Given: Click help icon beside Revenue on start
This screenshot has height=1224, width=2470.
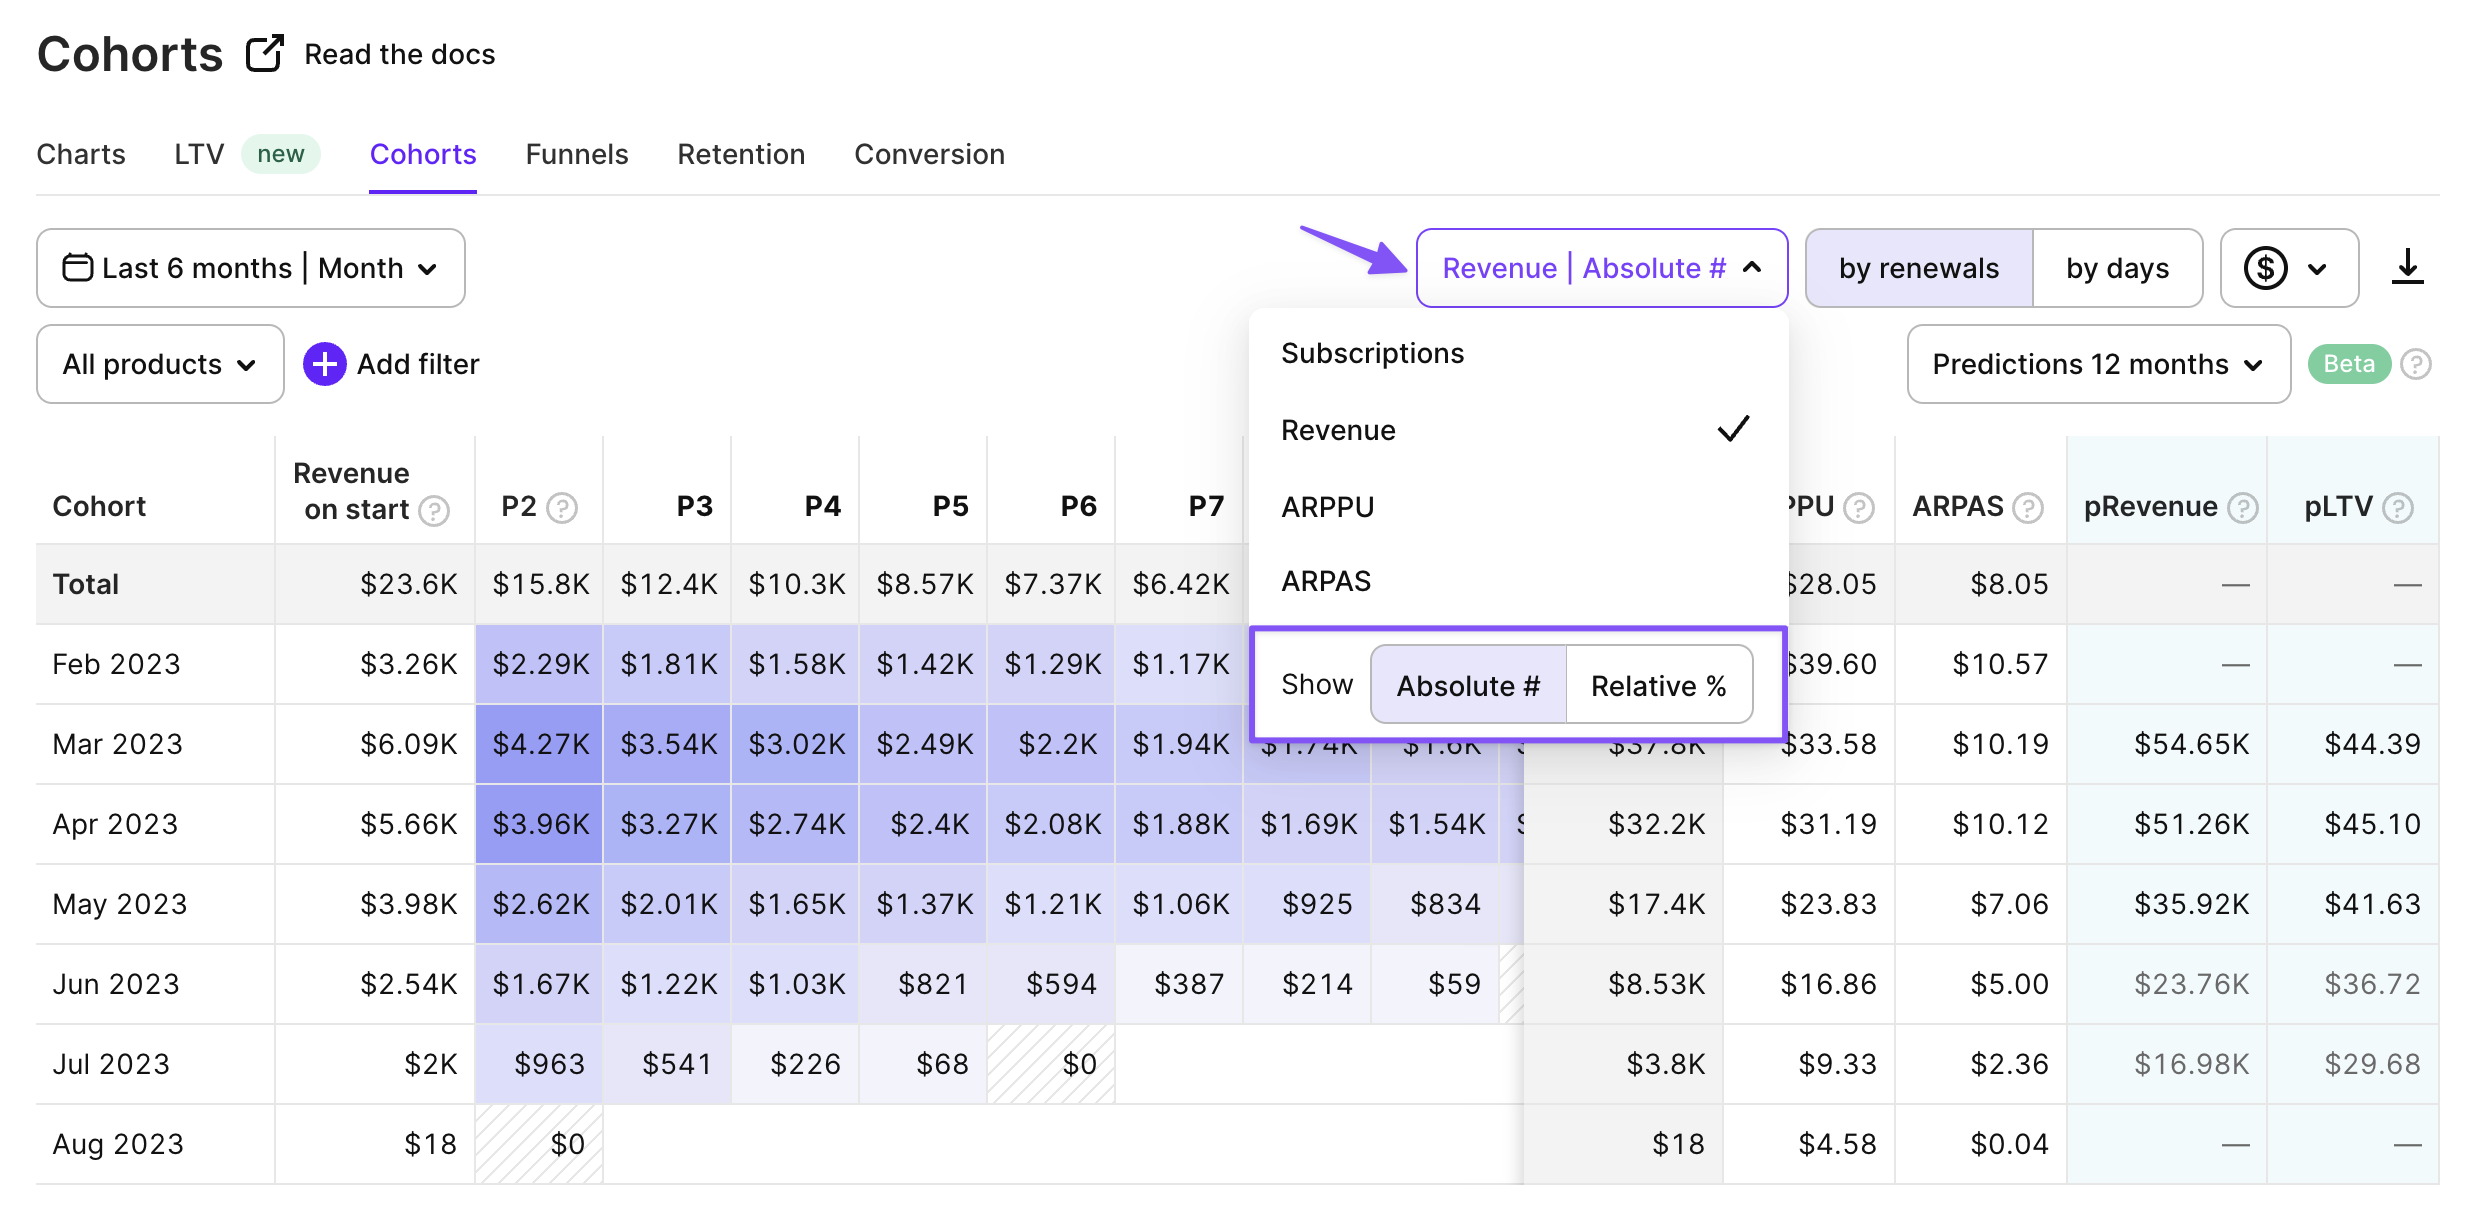Looking at the screenshot, I should [x=434, y=511].
